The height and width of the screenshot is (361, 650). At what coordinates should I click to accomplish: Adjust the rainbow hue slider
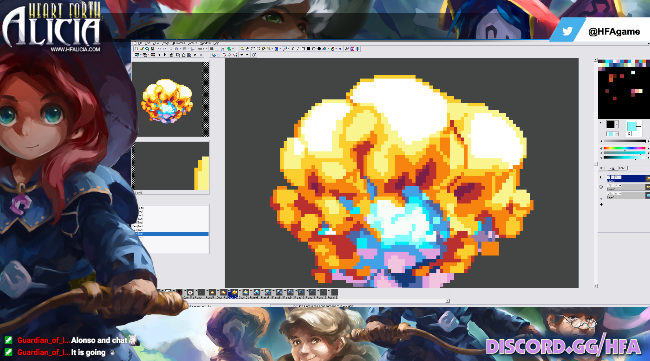[x=625, y=148]
